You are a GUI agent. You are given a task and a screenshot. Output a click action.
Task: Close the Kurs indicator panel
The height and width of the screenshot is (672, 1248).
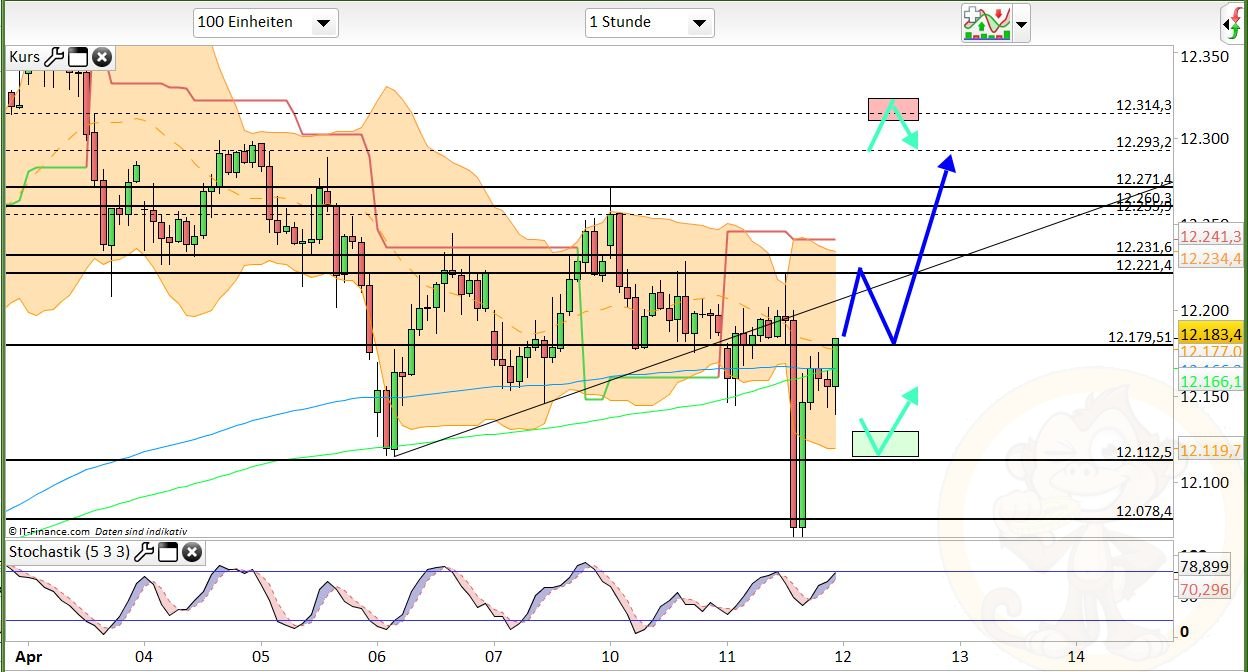click(102, 57)
